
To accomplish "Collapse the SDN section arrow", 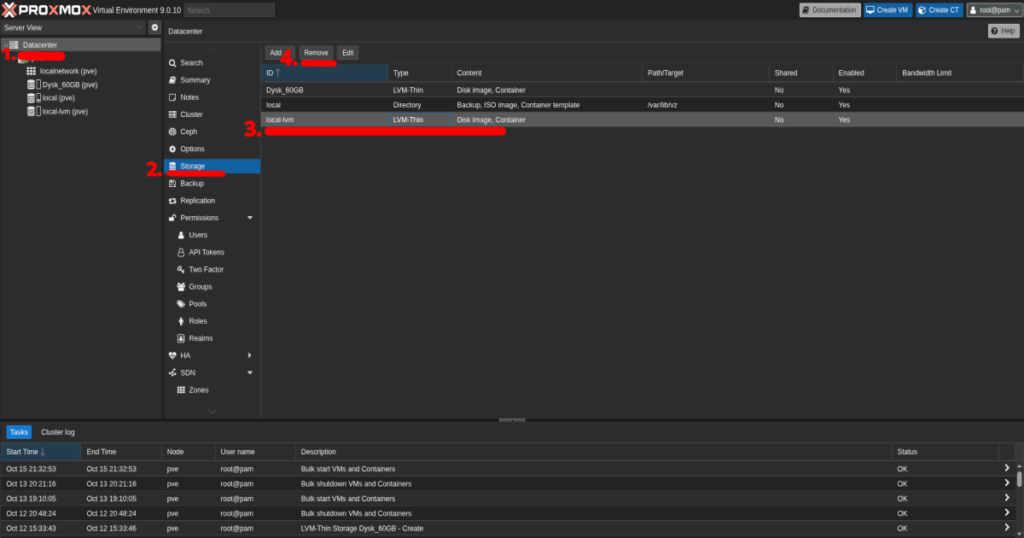I will (249, 373).
